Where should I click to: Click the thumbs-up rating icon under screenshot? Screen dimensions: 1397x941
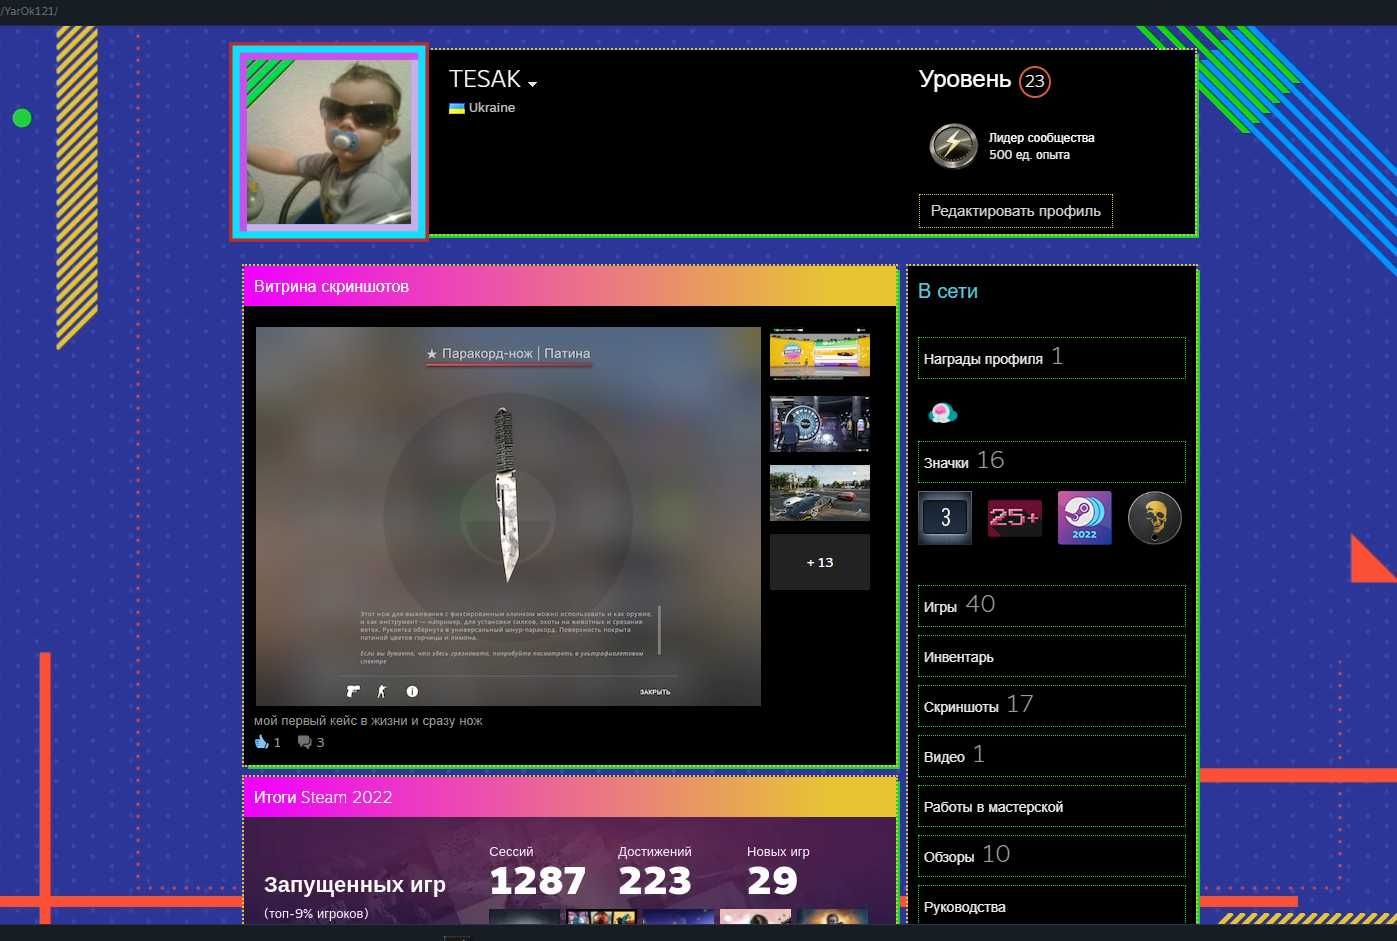[262, 742]
